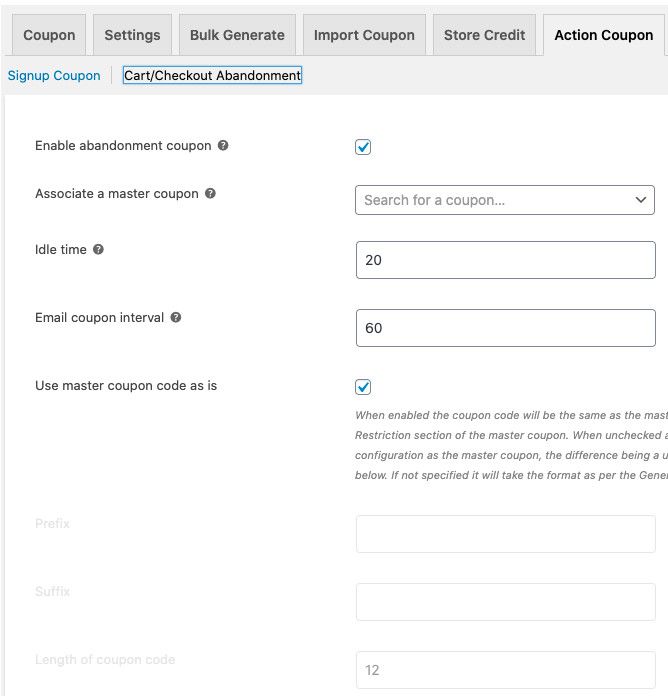The height and width of the screenshot is (696, 668).
Task: Focus the Email coupon interval field
Action: point(505,328)
